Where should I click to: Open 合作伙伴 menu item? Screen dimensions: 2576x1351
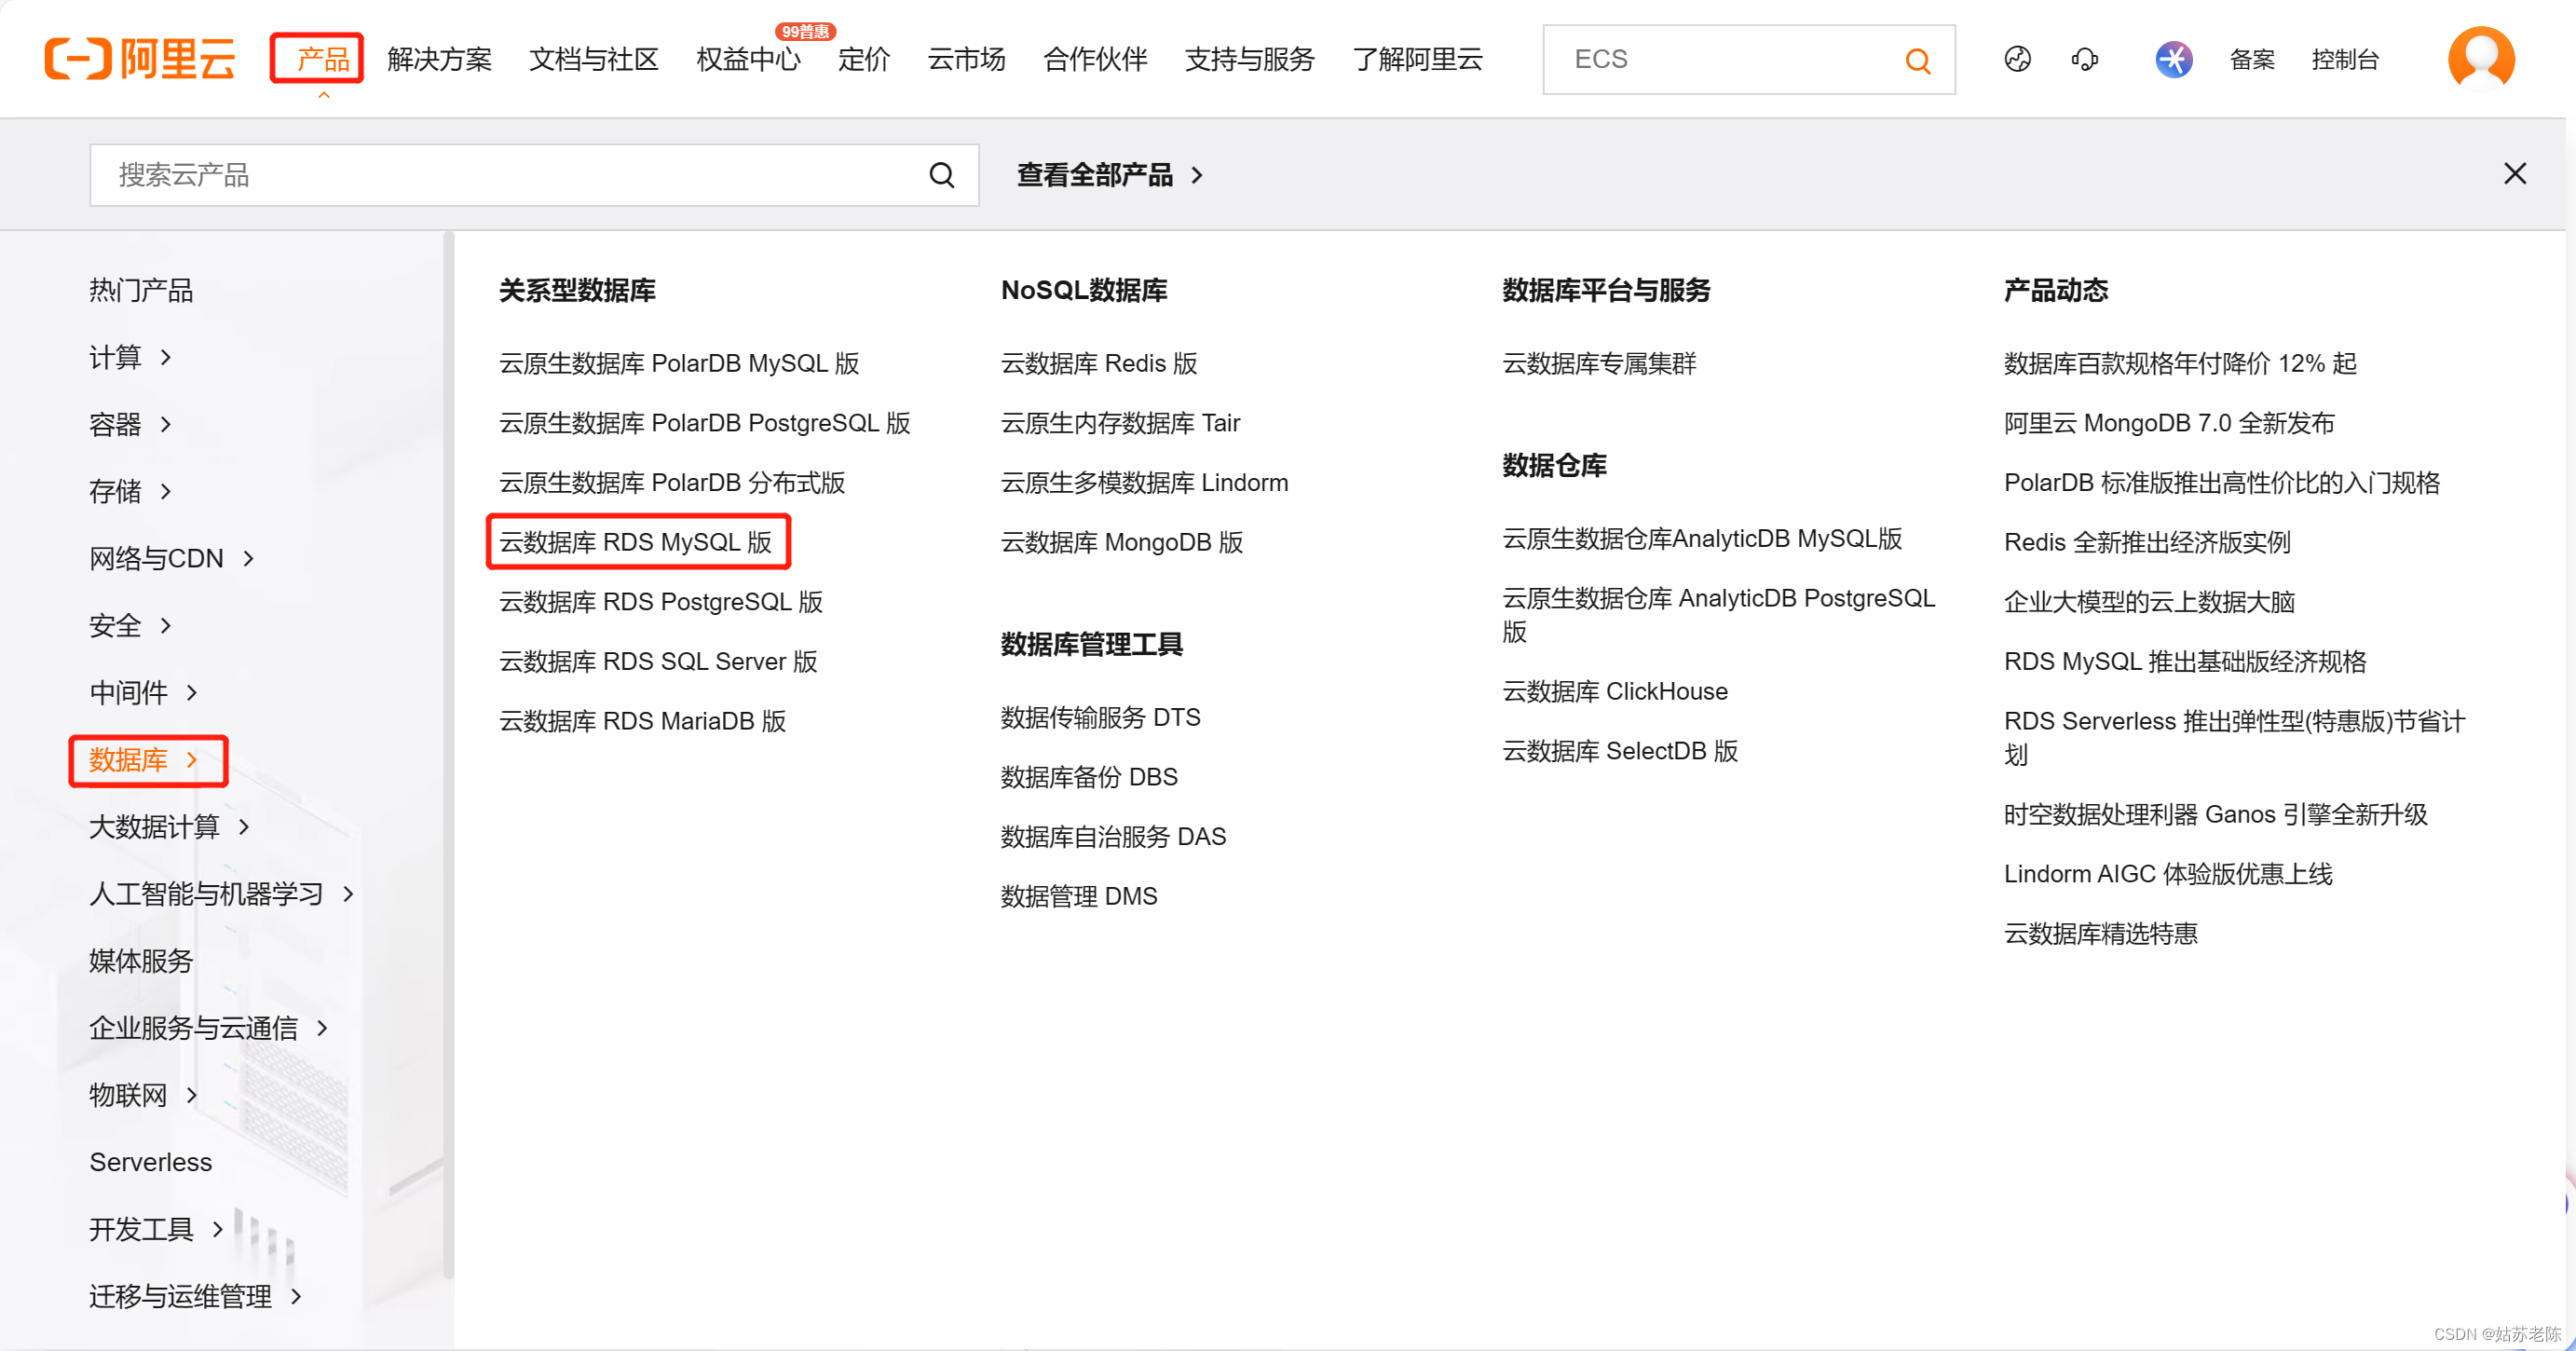click(x=1095, y=59)
